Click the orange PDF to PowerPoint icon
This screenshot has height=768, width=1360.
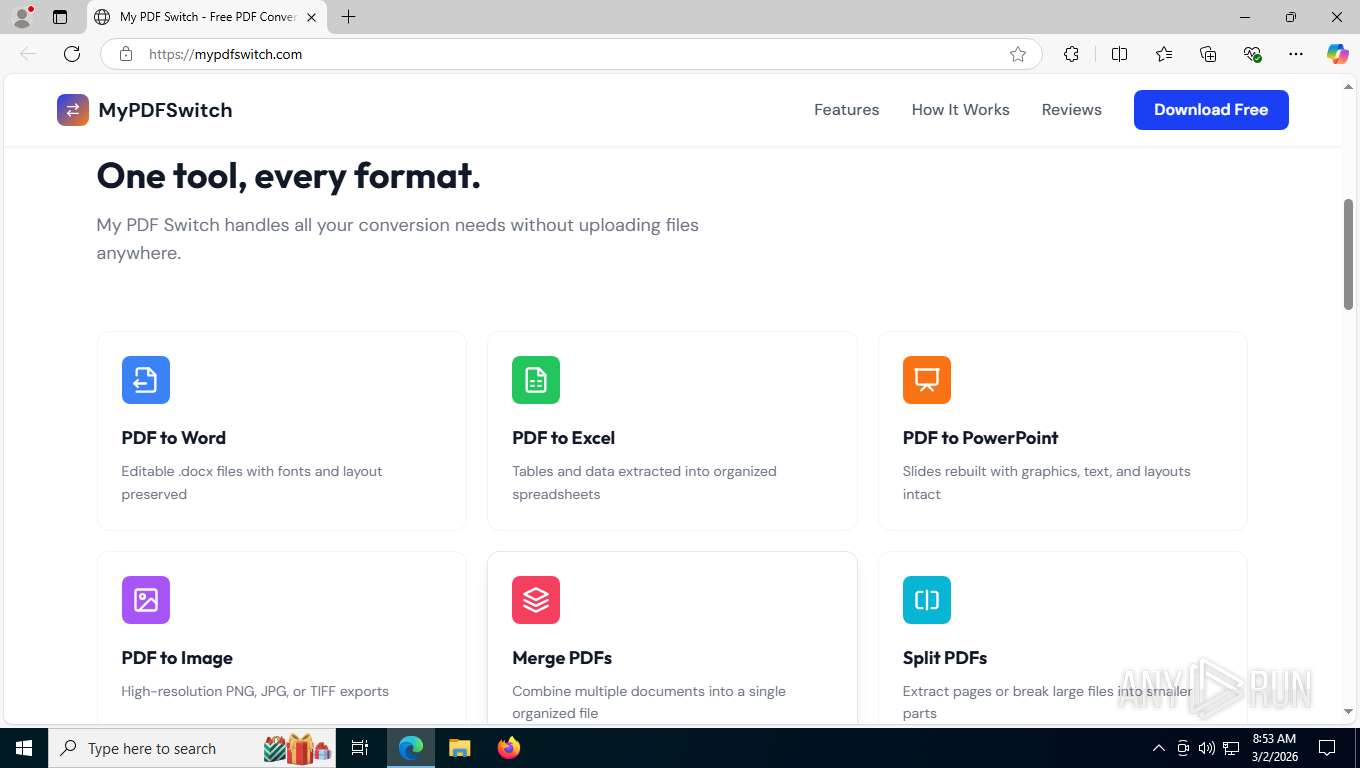(x=927, y=380)
